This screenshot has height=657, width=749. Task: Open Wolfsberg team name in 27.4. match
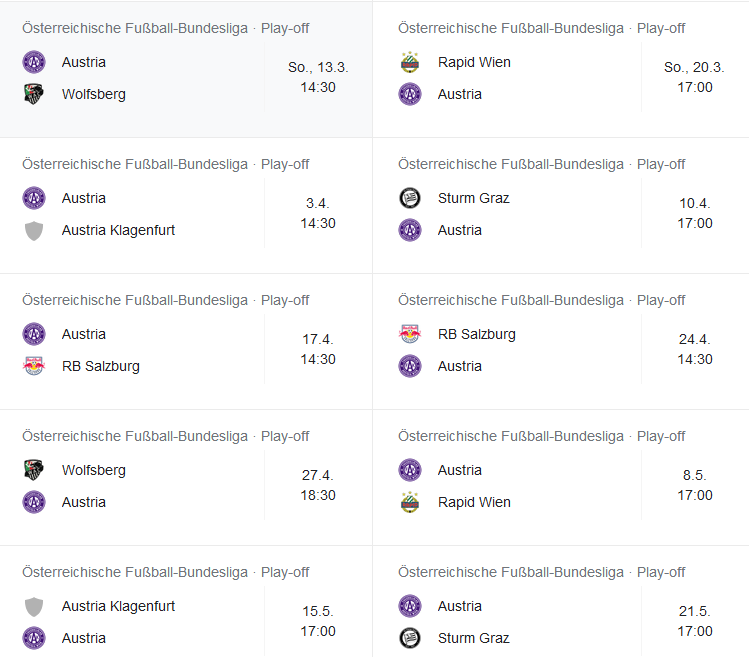pyautogui.click(x=94, y=470)
